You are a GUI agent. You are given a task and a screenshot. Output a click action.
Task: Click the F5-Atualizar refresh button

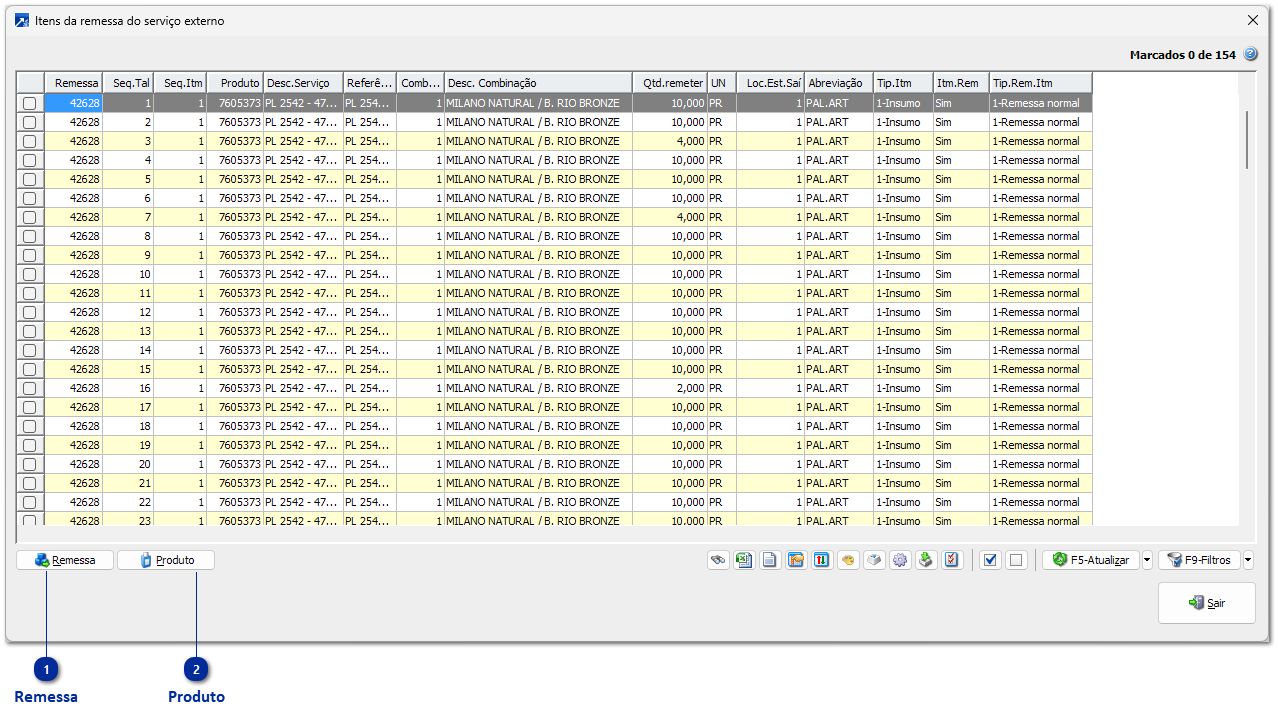tap(1091, 561)
